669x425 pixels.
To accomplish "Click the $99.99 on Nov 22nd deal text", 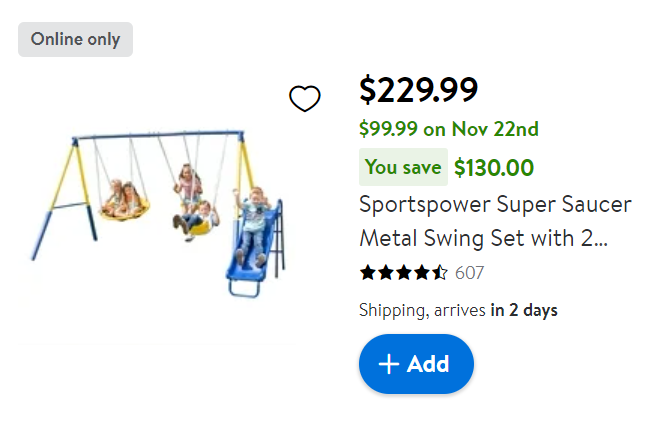I will tap(449, 129).
